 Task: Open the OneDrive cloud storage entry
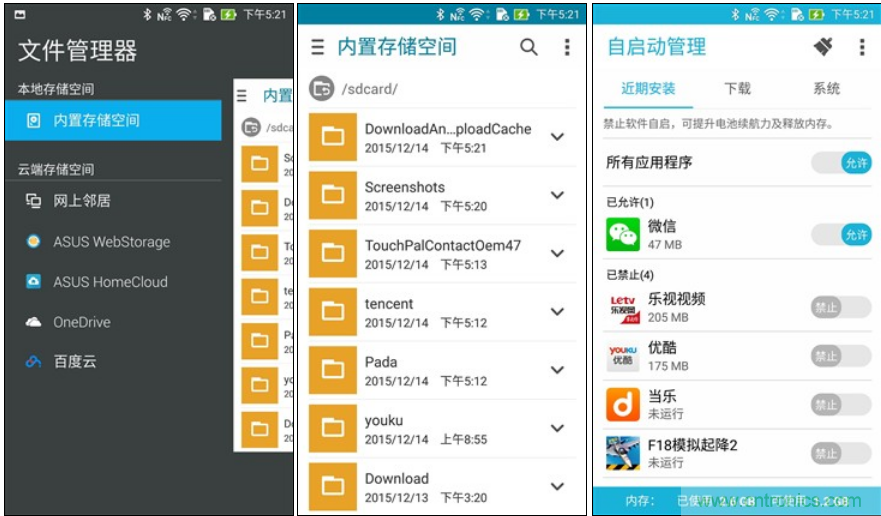82,322
